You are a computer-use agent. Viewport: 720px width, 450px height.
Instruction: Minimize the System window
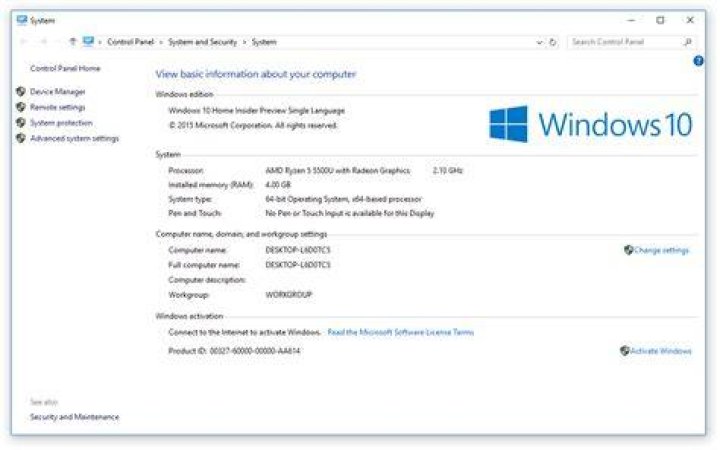click(631, 20)
